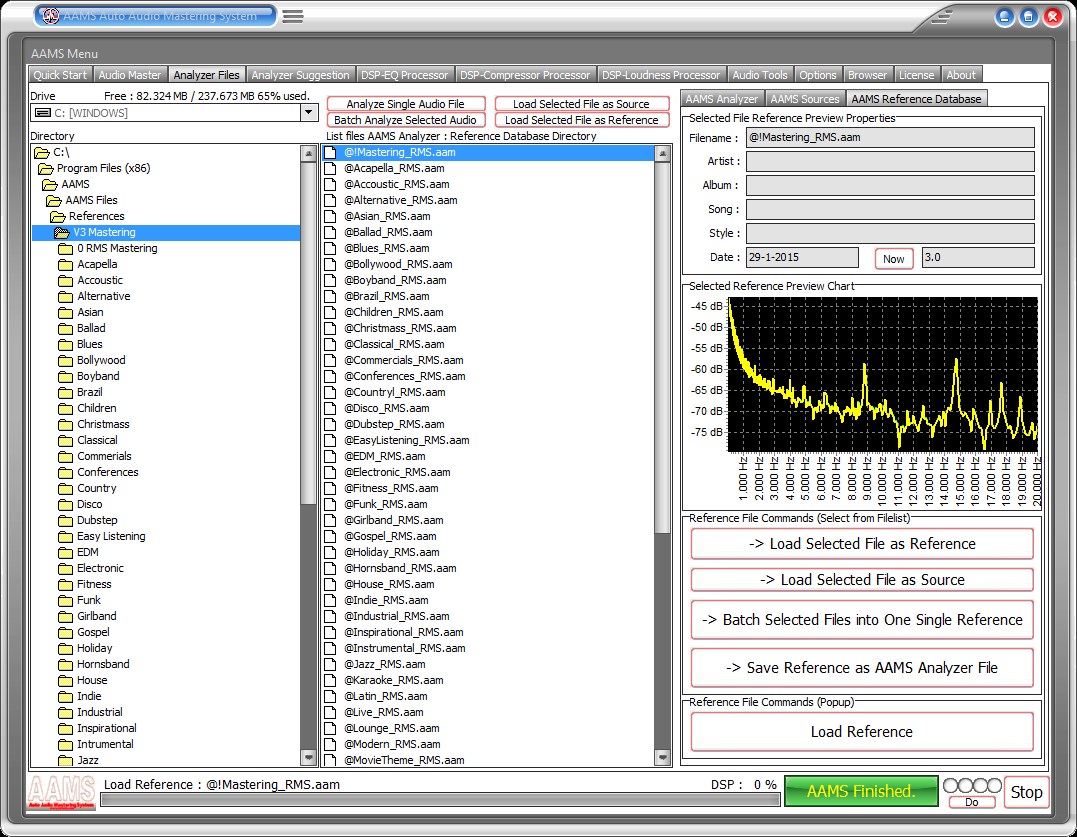Click the C: [WINDOWS] drive combo box

tap(174, 113)
